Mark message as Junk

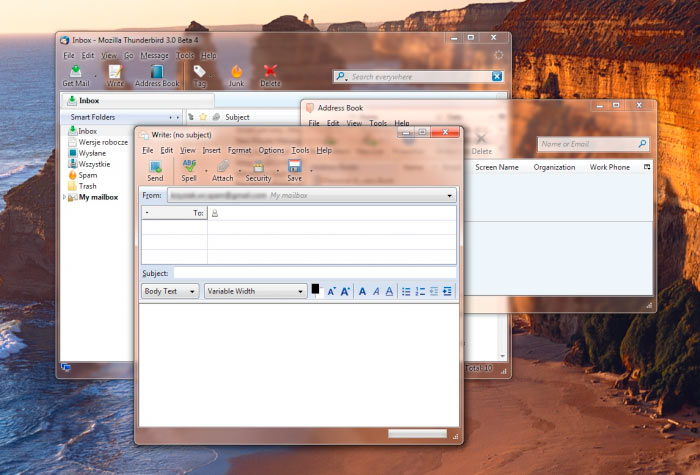tap(236, 76)
